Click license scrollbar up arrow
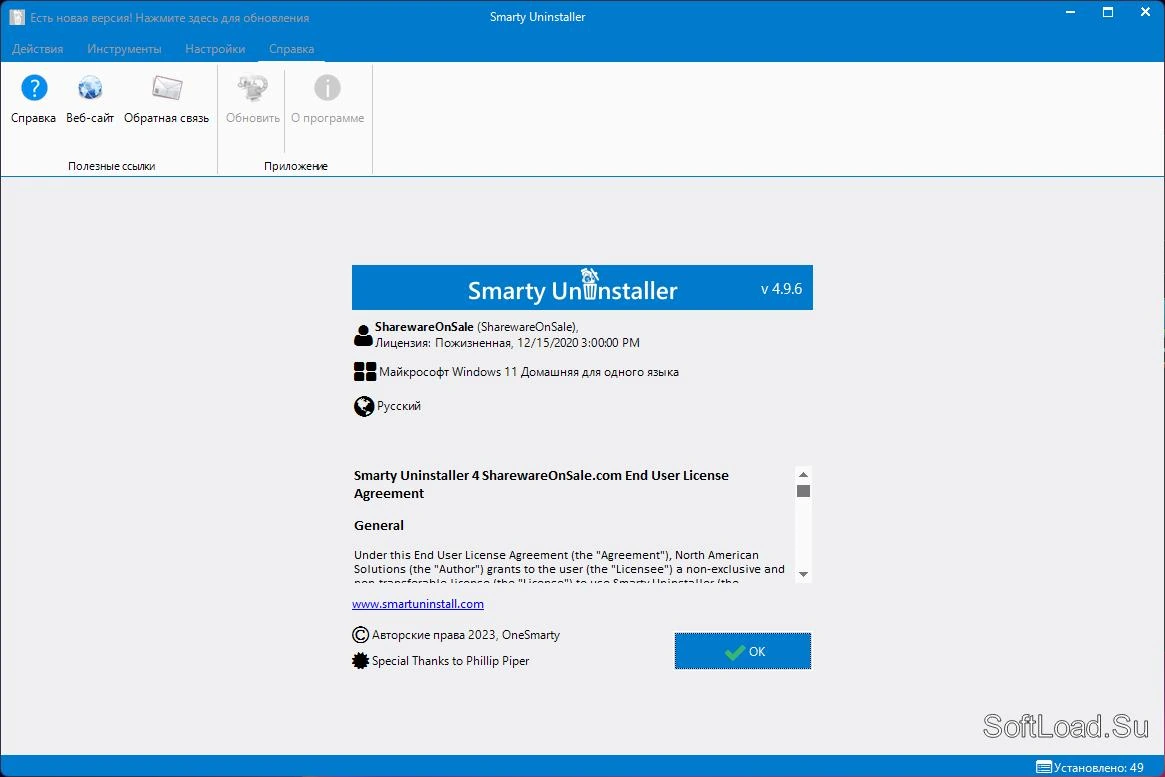Screen dimensions: 1165x777 (803, 474)
